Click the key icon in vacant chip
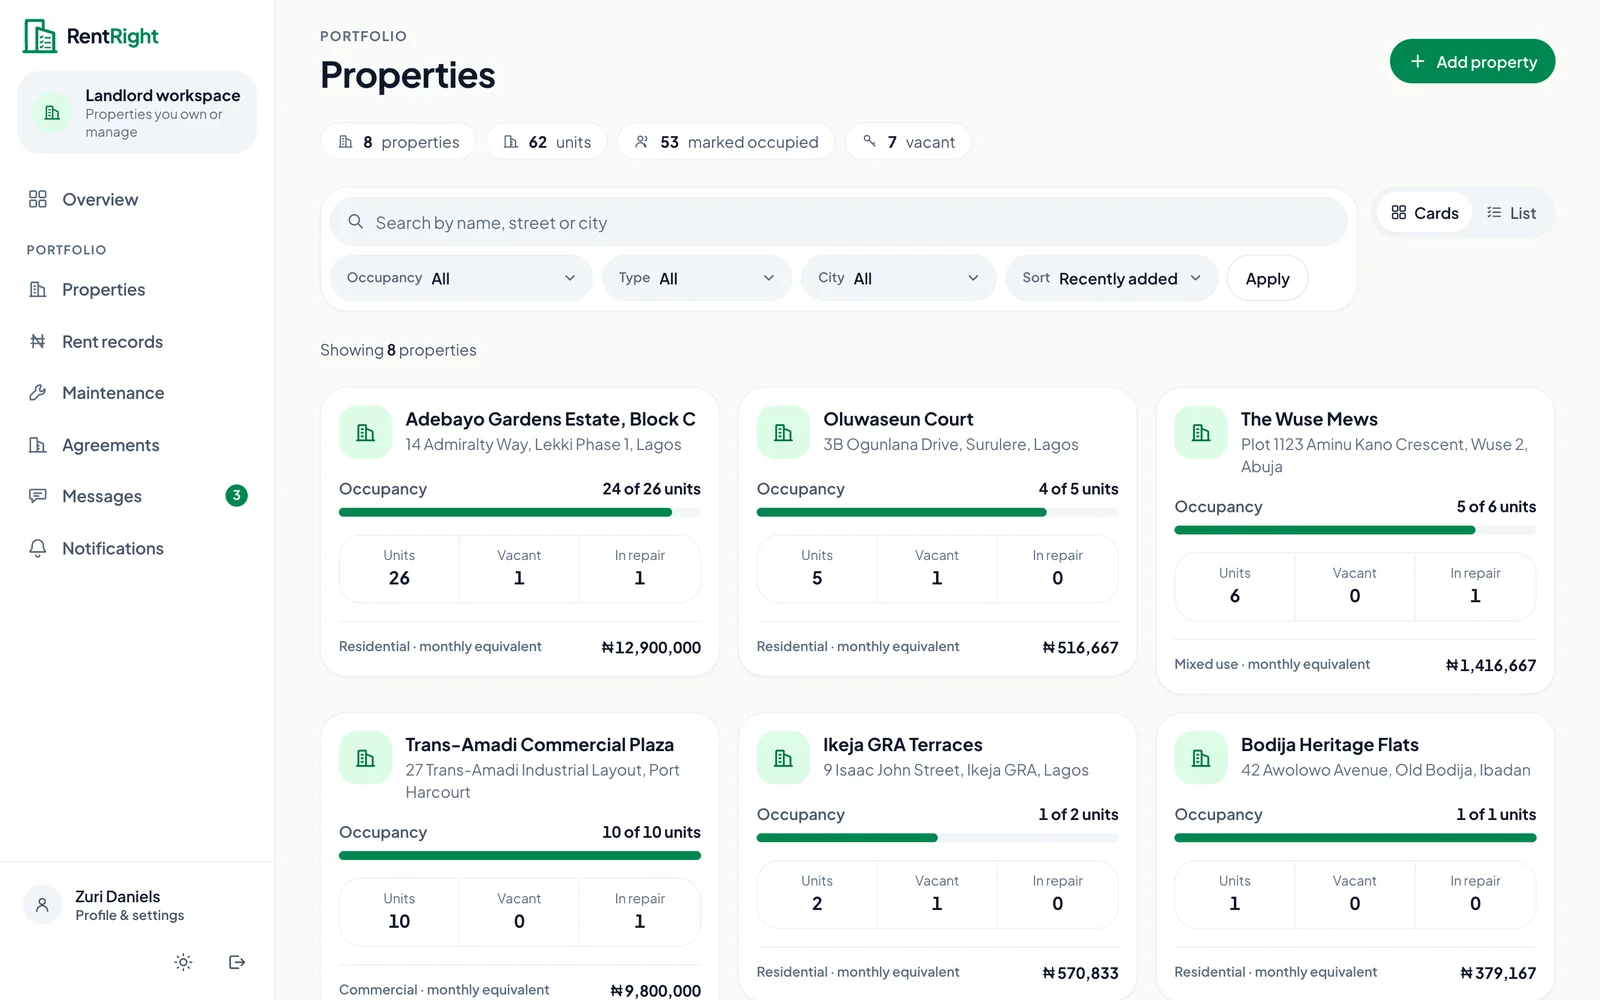Image resolution: width=1600 pixels, height=1000 pixels. click(870, 141)
